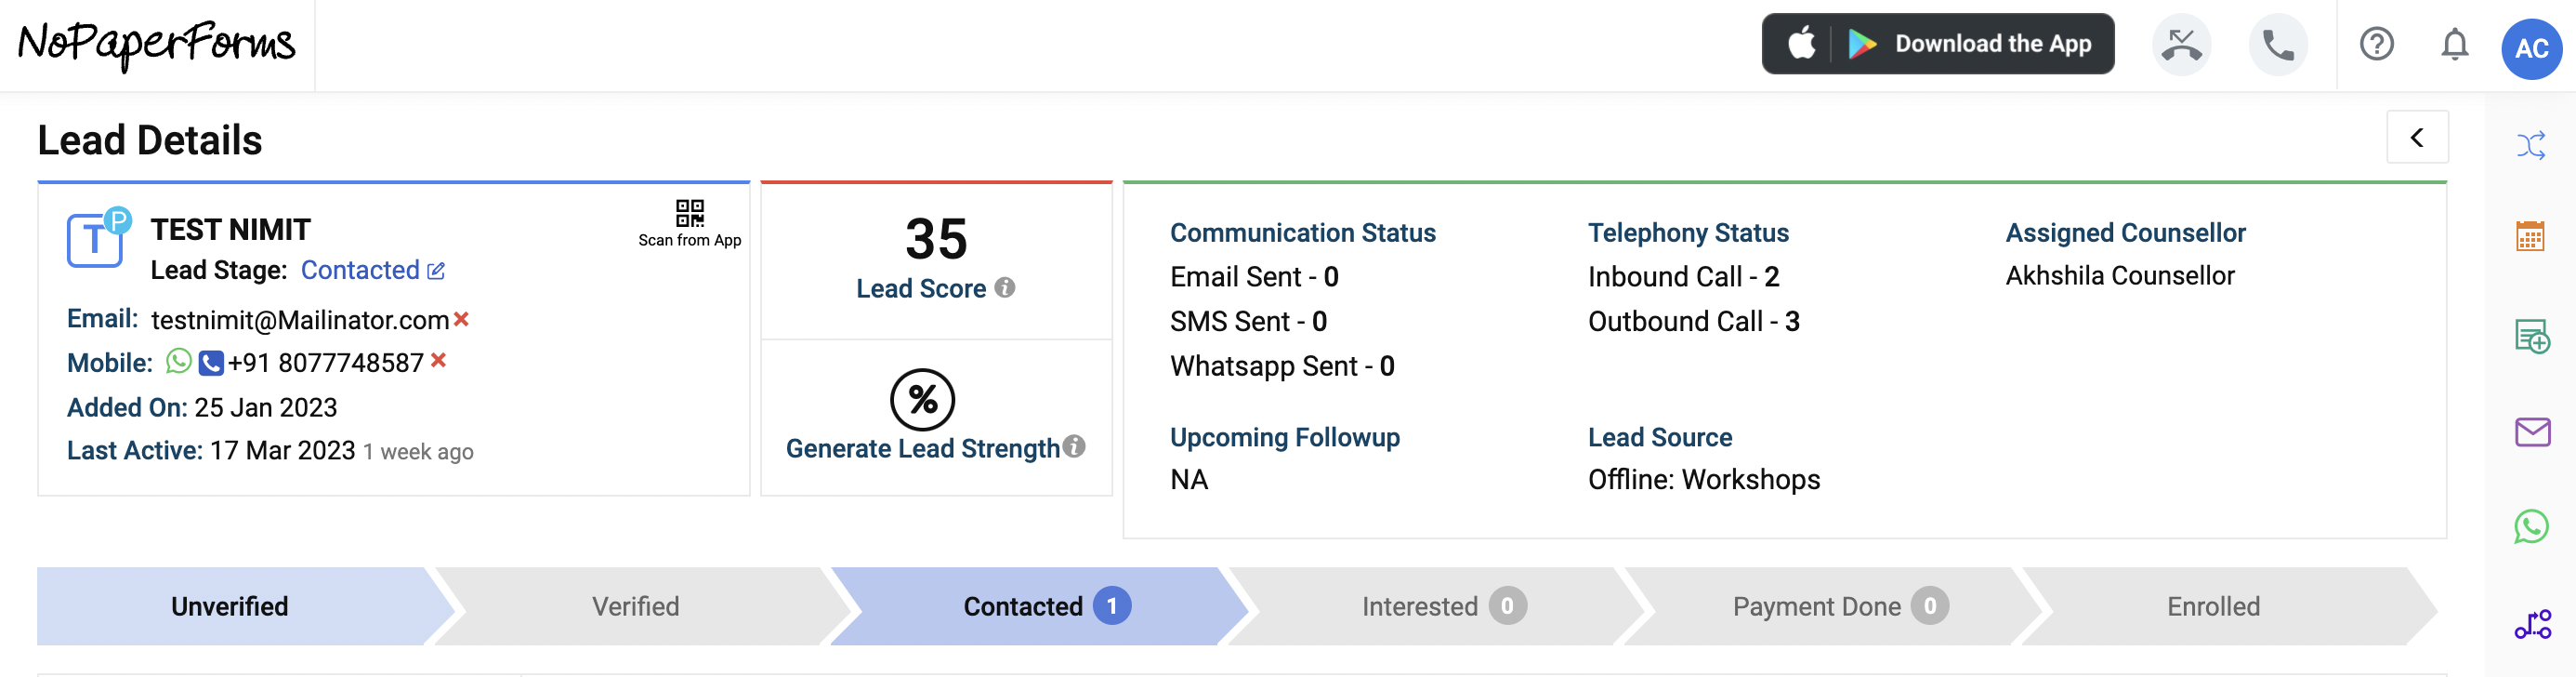Open Lead Score info tooltip icon
This screenshot has height=677, width=2576.
[1005, 288]
